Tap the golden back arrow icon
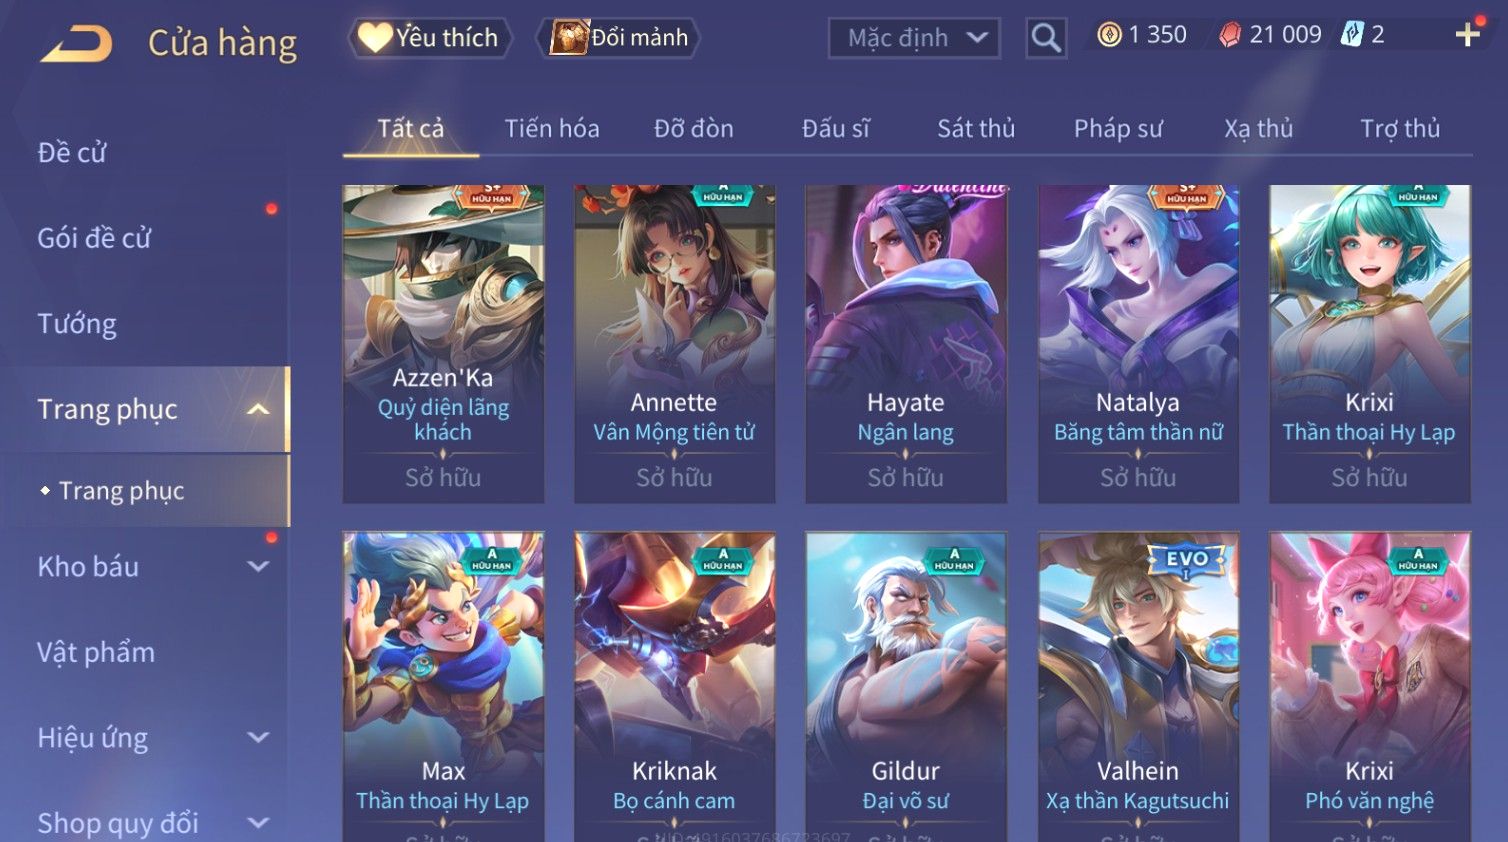This screenshot has height=842, width=1508. [77, 44]
